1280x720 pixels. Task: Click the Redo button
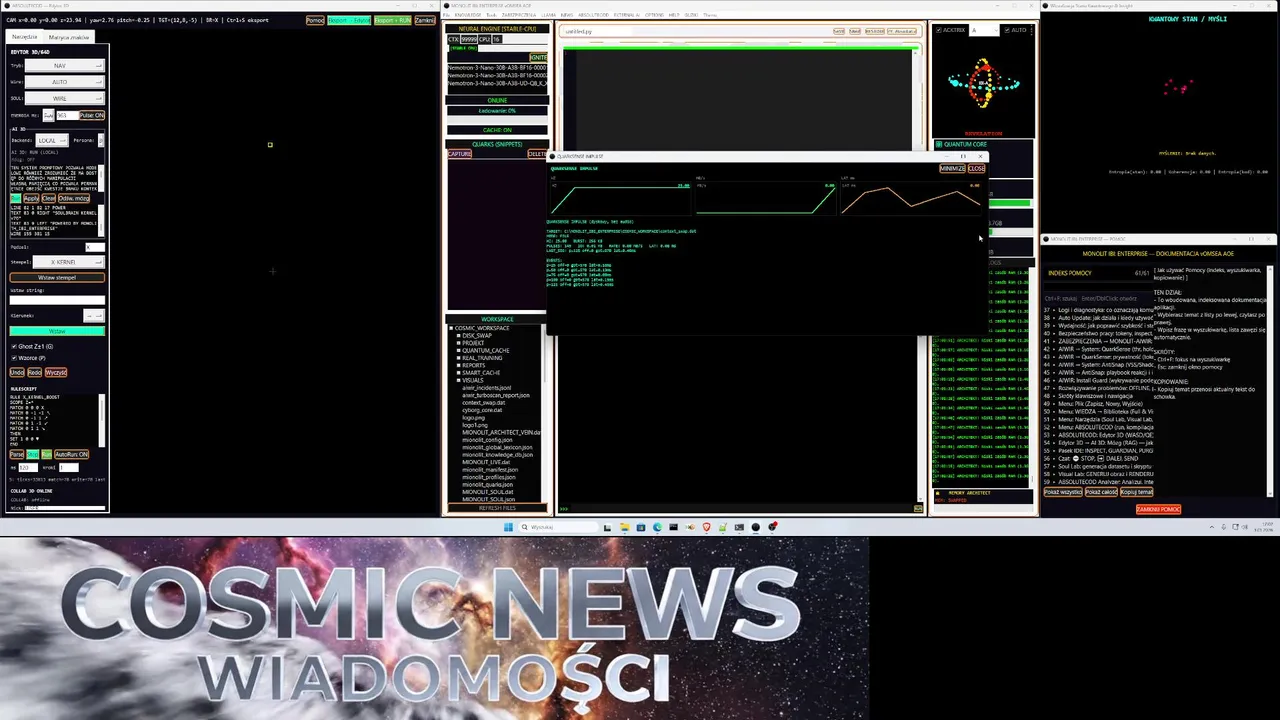(34, 372)
